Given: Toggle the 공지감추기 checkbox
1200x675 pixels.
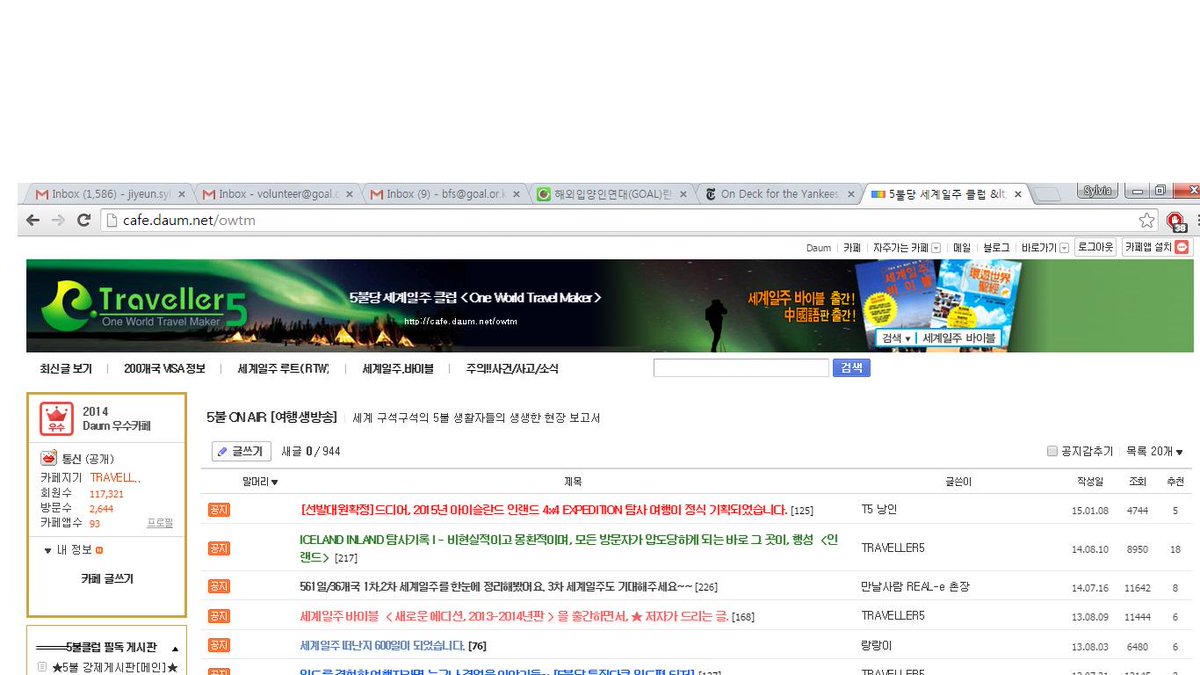Looking at the screenshot, I should [1052, 452].
